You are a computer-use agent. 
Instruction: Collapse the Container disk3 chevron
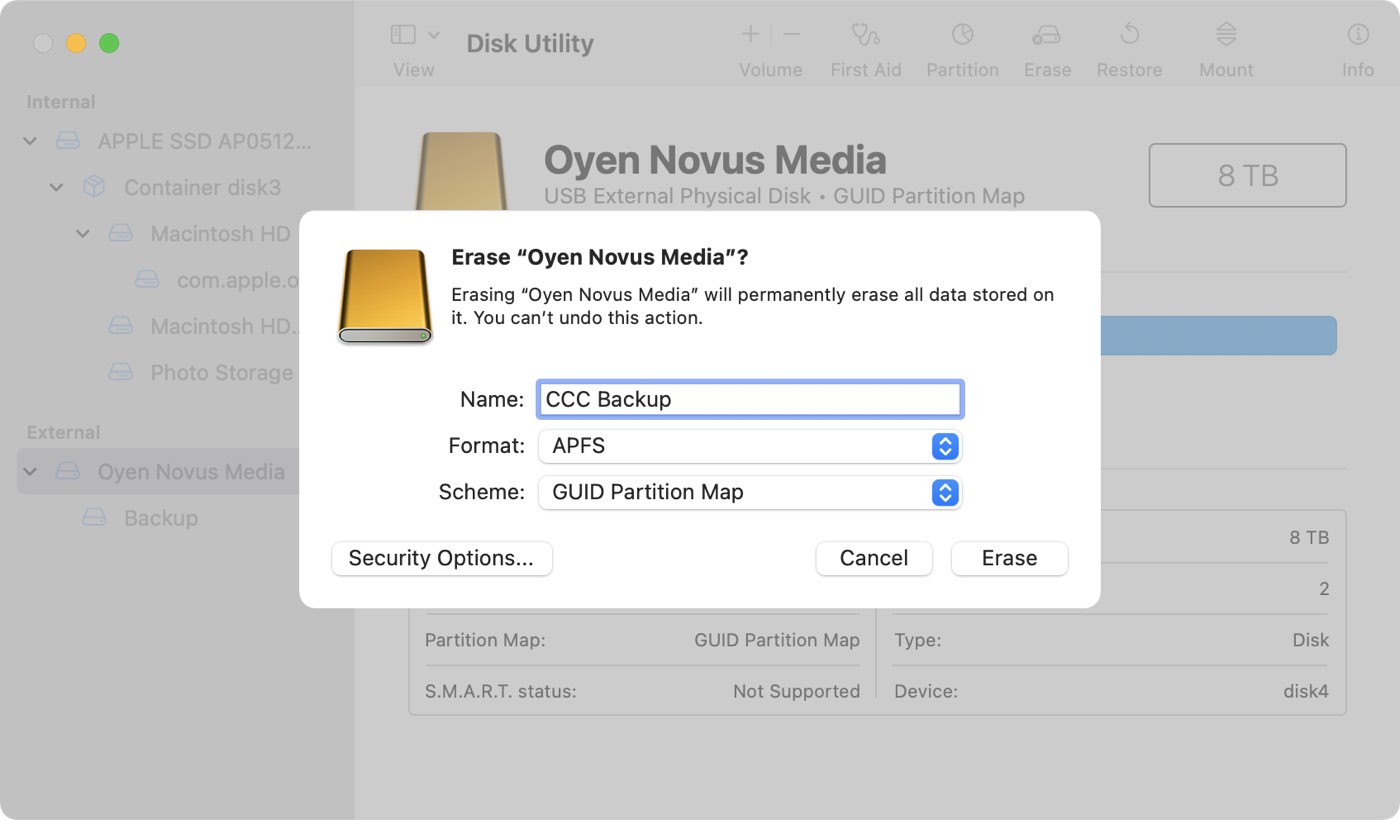[57, 187]
